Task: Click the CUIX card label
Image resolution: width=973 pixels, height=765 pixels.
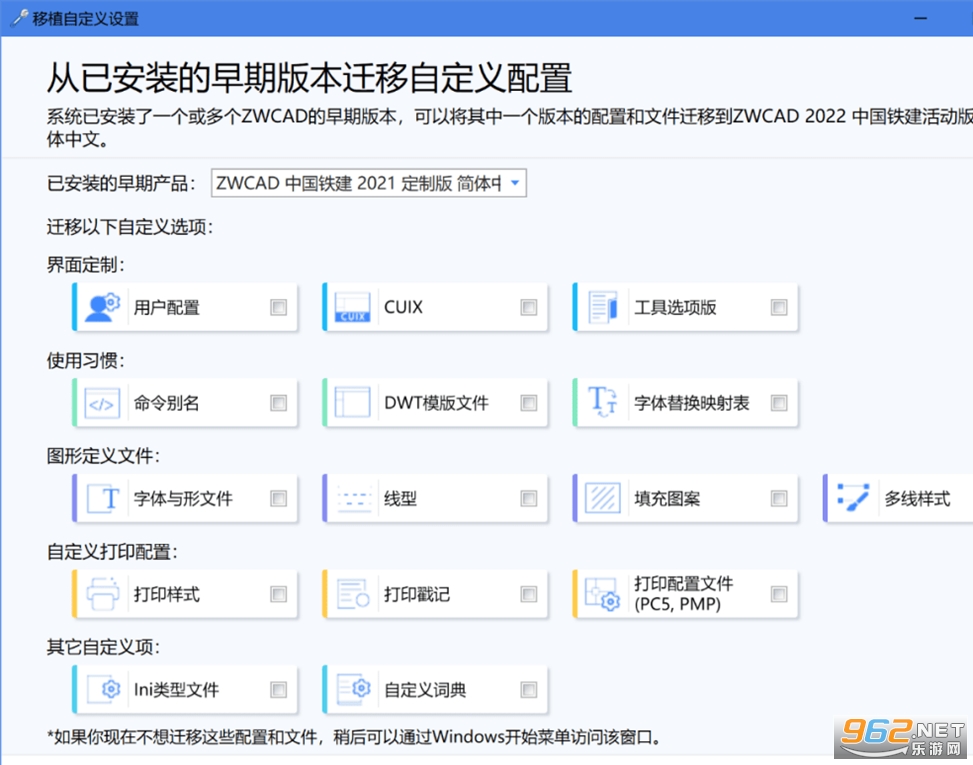Action: pos(403,307)
